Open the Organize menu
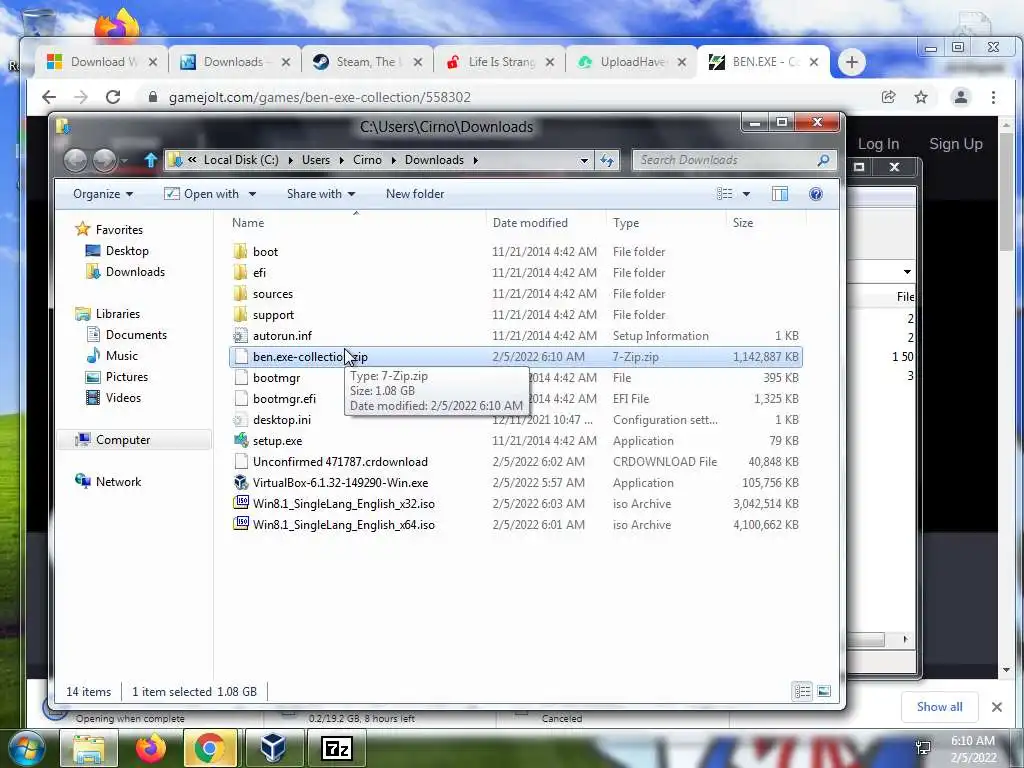 pyautogui.click(x=103, y=194)
